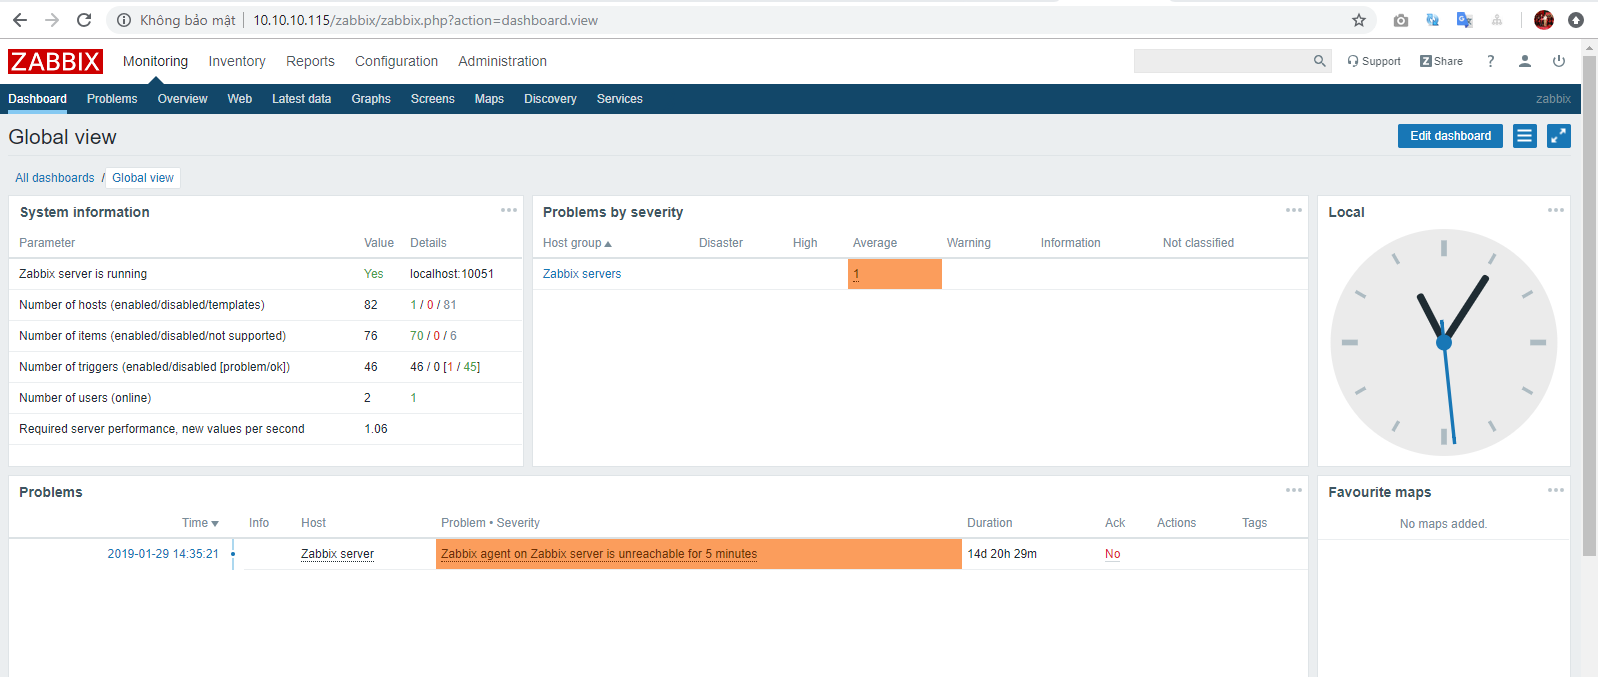The height and width of the screenshot is (677, 1598).
Task: Click the search magnifier icon
Action: click(x=1320, y=61)
